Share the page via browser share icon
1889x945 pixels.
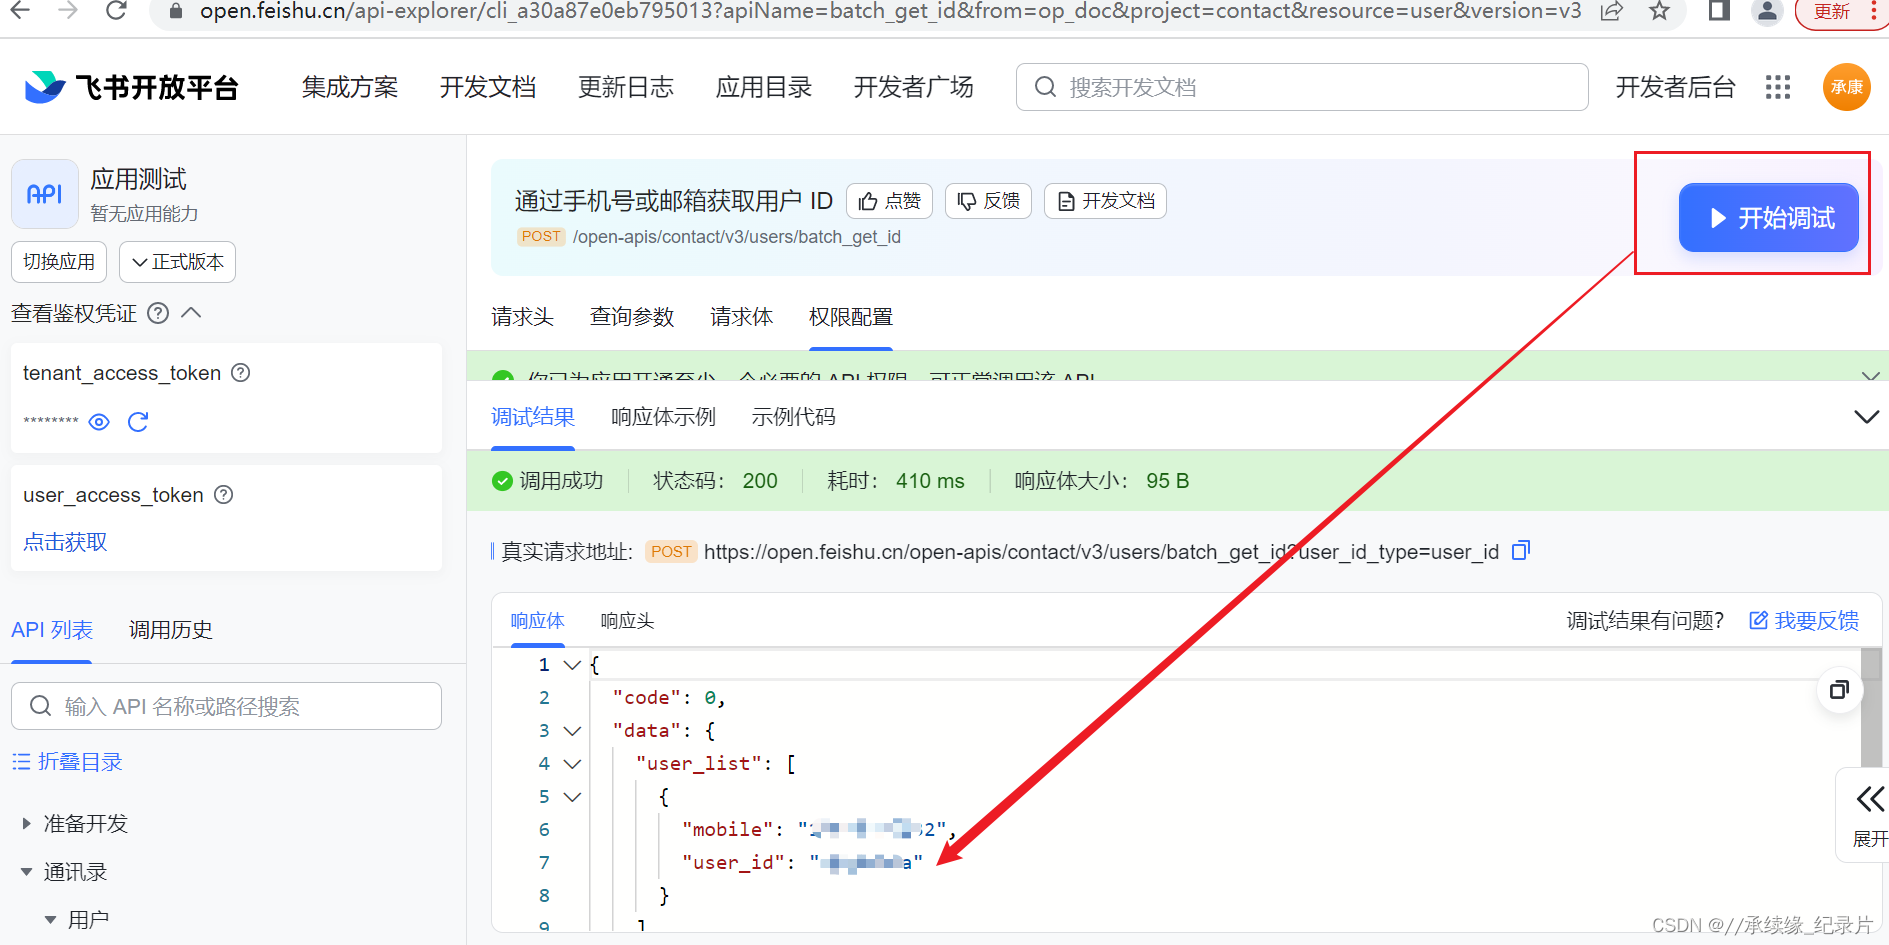[1612, 11]
